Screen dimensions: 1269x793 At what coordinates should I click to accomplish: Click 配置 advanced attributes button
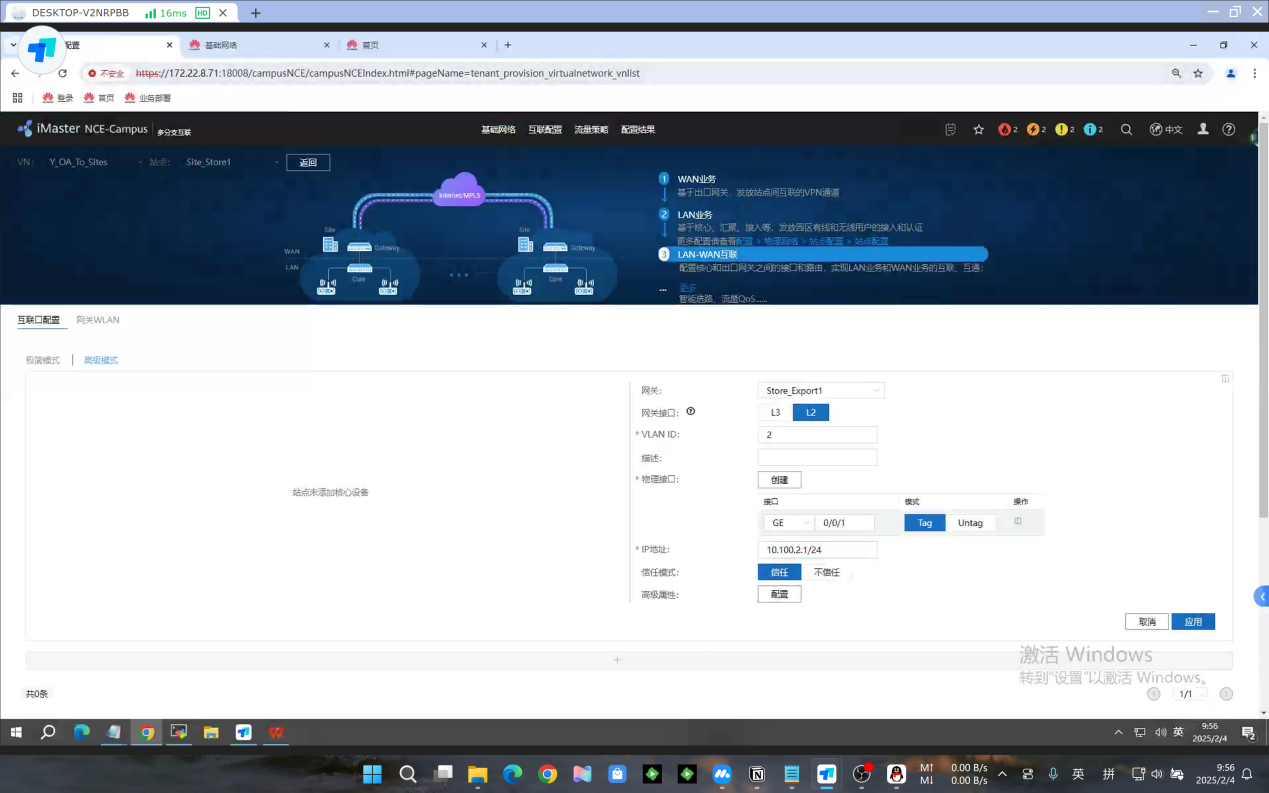tap(779, 594)
